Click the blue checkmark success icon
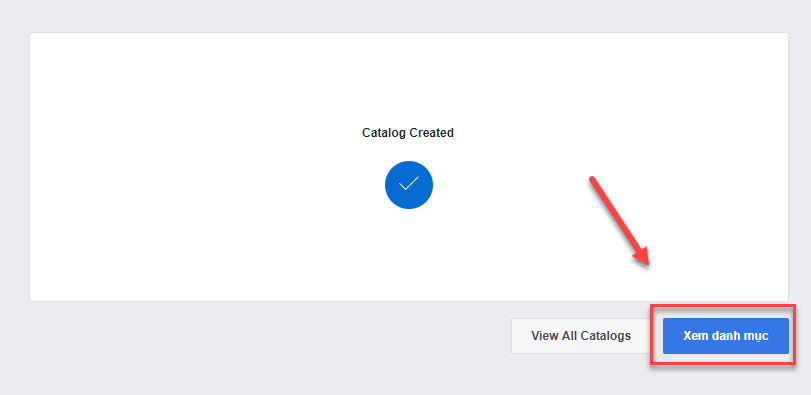Image resolution: width=811 pixels, height=395 pixels. click(409, 185)
